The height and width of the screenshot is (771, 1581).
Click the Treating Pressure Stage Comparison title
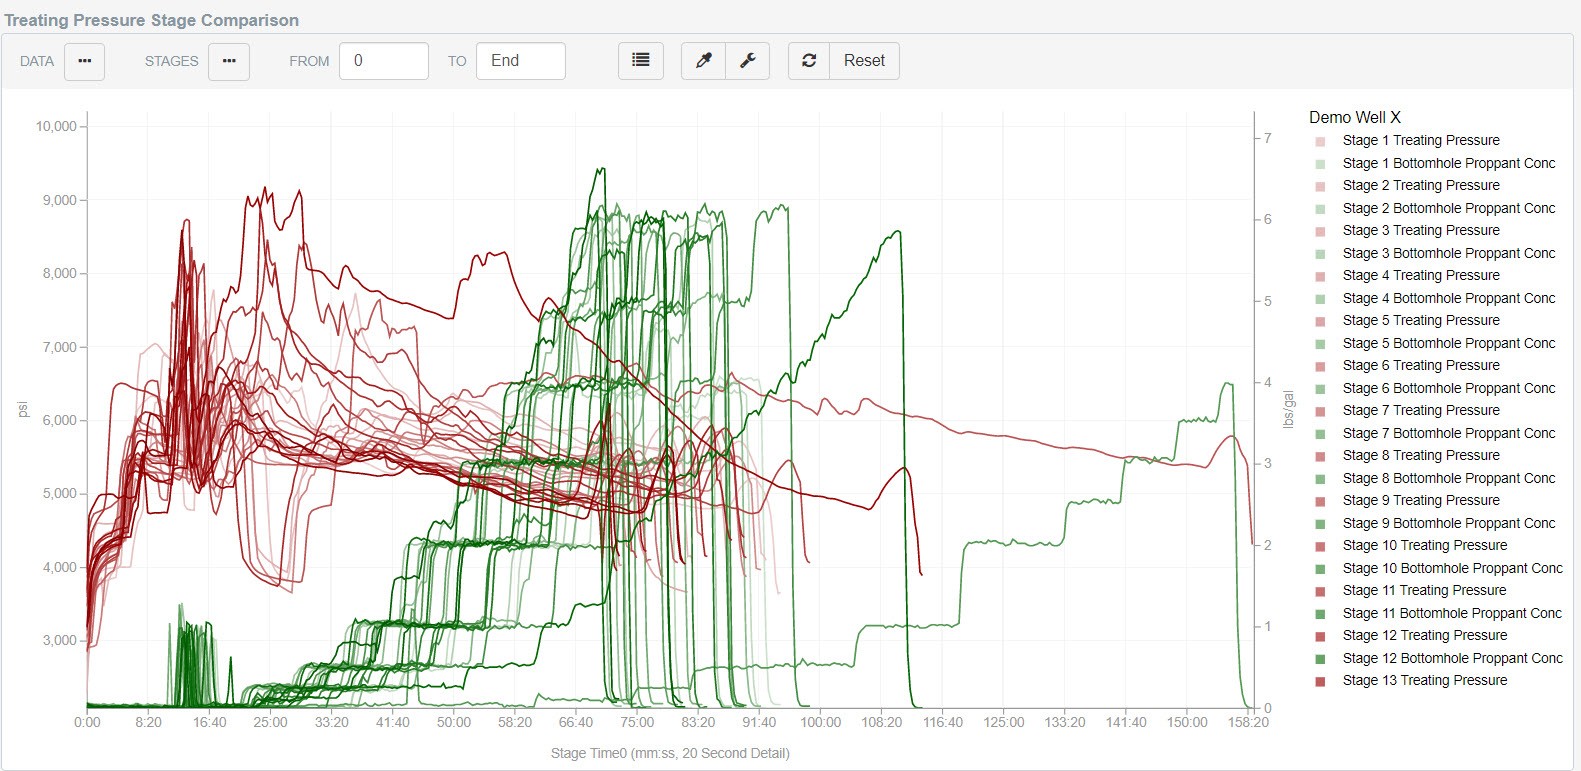(152, 20)
